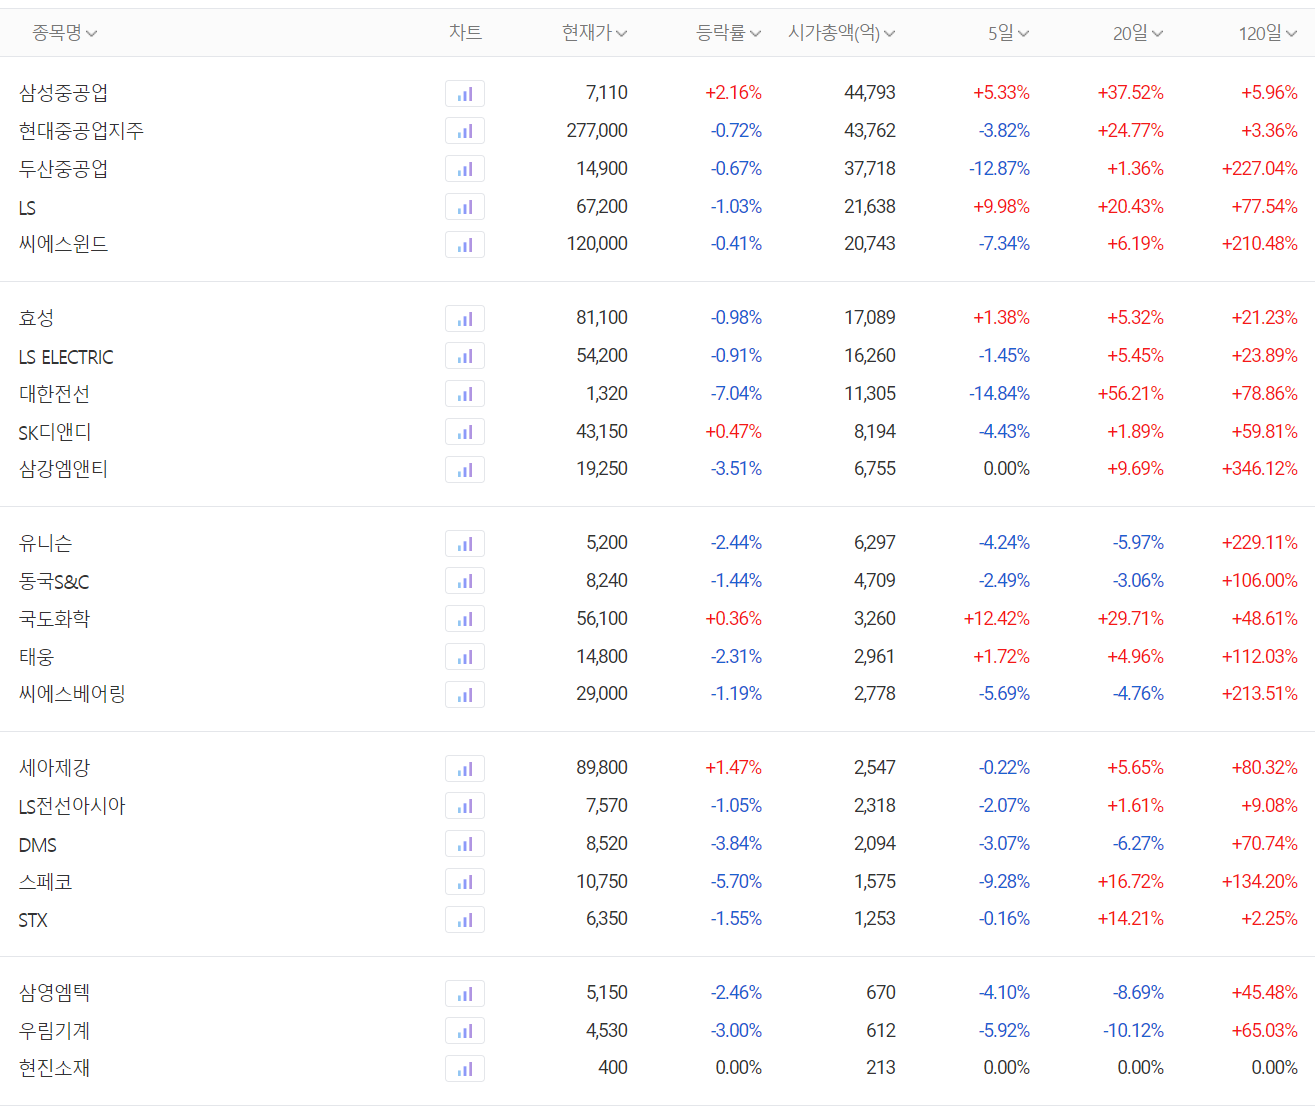This screenshot has height=1117, width=1315.
Task: Sort by 20일 column header
Action: click(x=1139, y=33)
